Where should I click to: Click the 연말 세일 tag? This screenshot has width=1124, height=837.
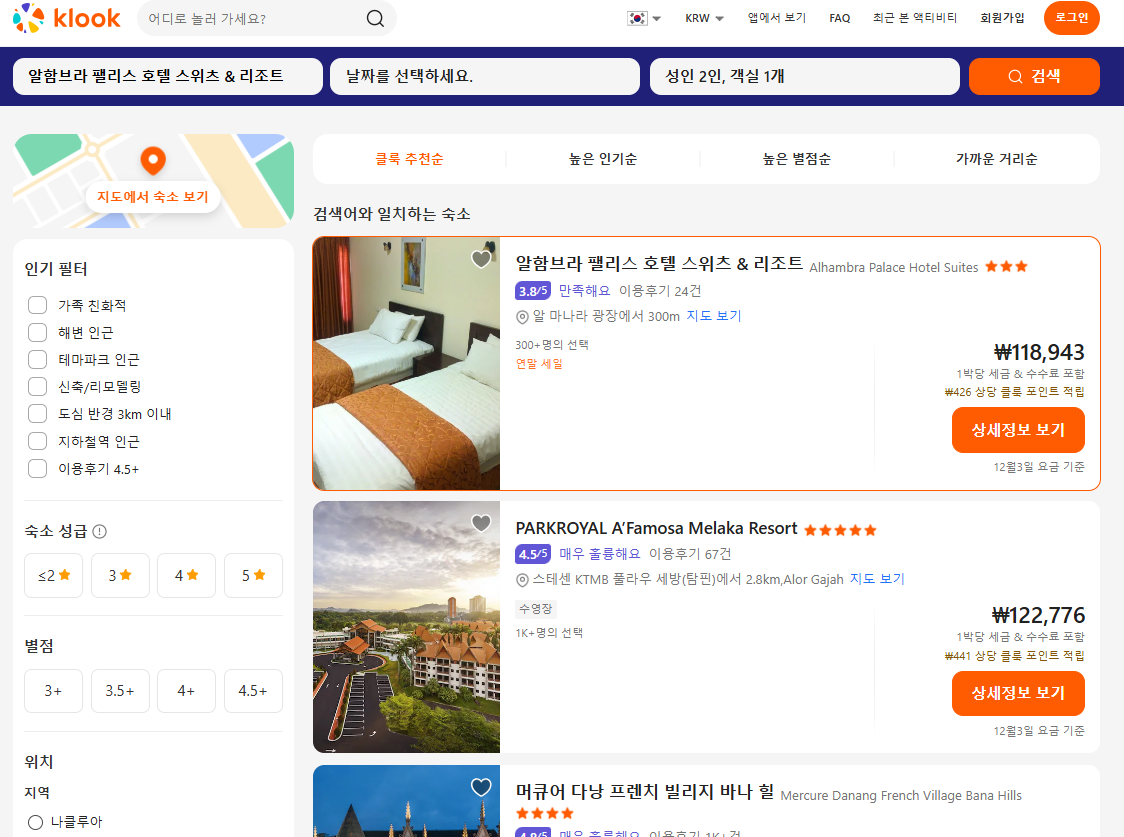pos(539,364)
